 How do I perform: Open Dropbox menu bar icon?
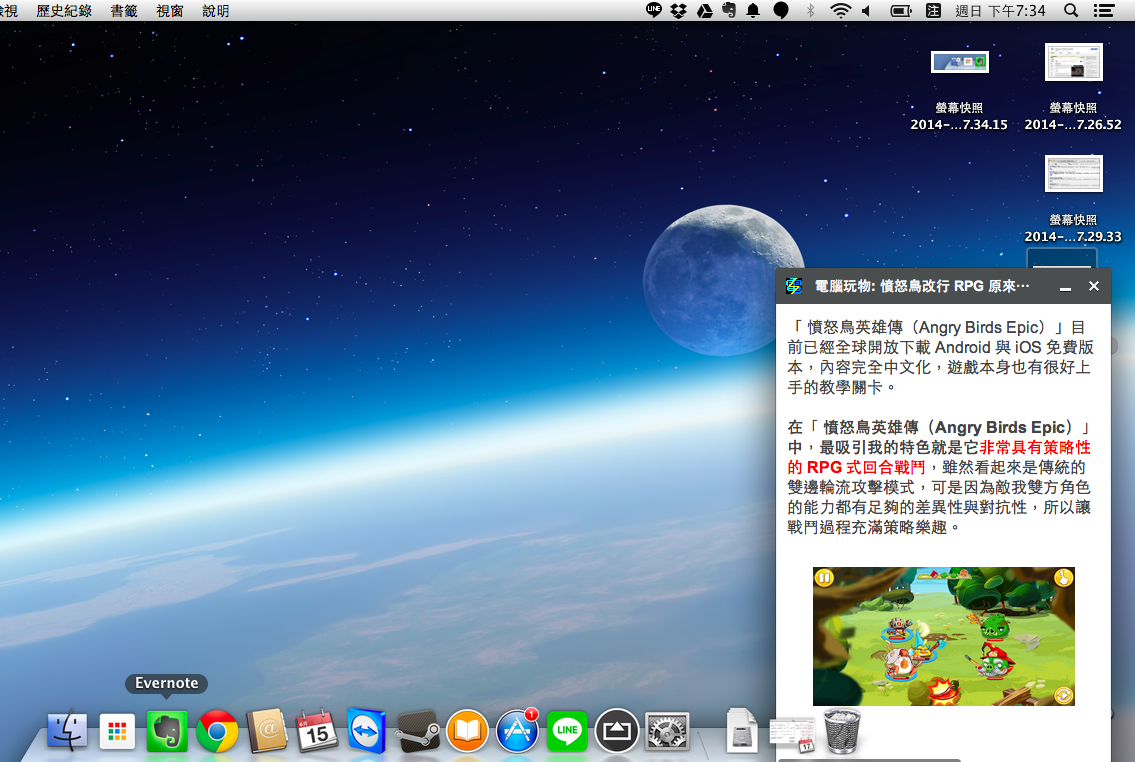tap(678, 10)
